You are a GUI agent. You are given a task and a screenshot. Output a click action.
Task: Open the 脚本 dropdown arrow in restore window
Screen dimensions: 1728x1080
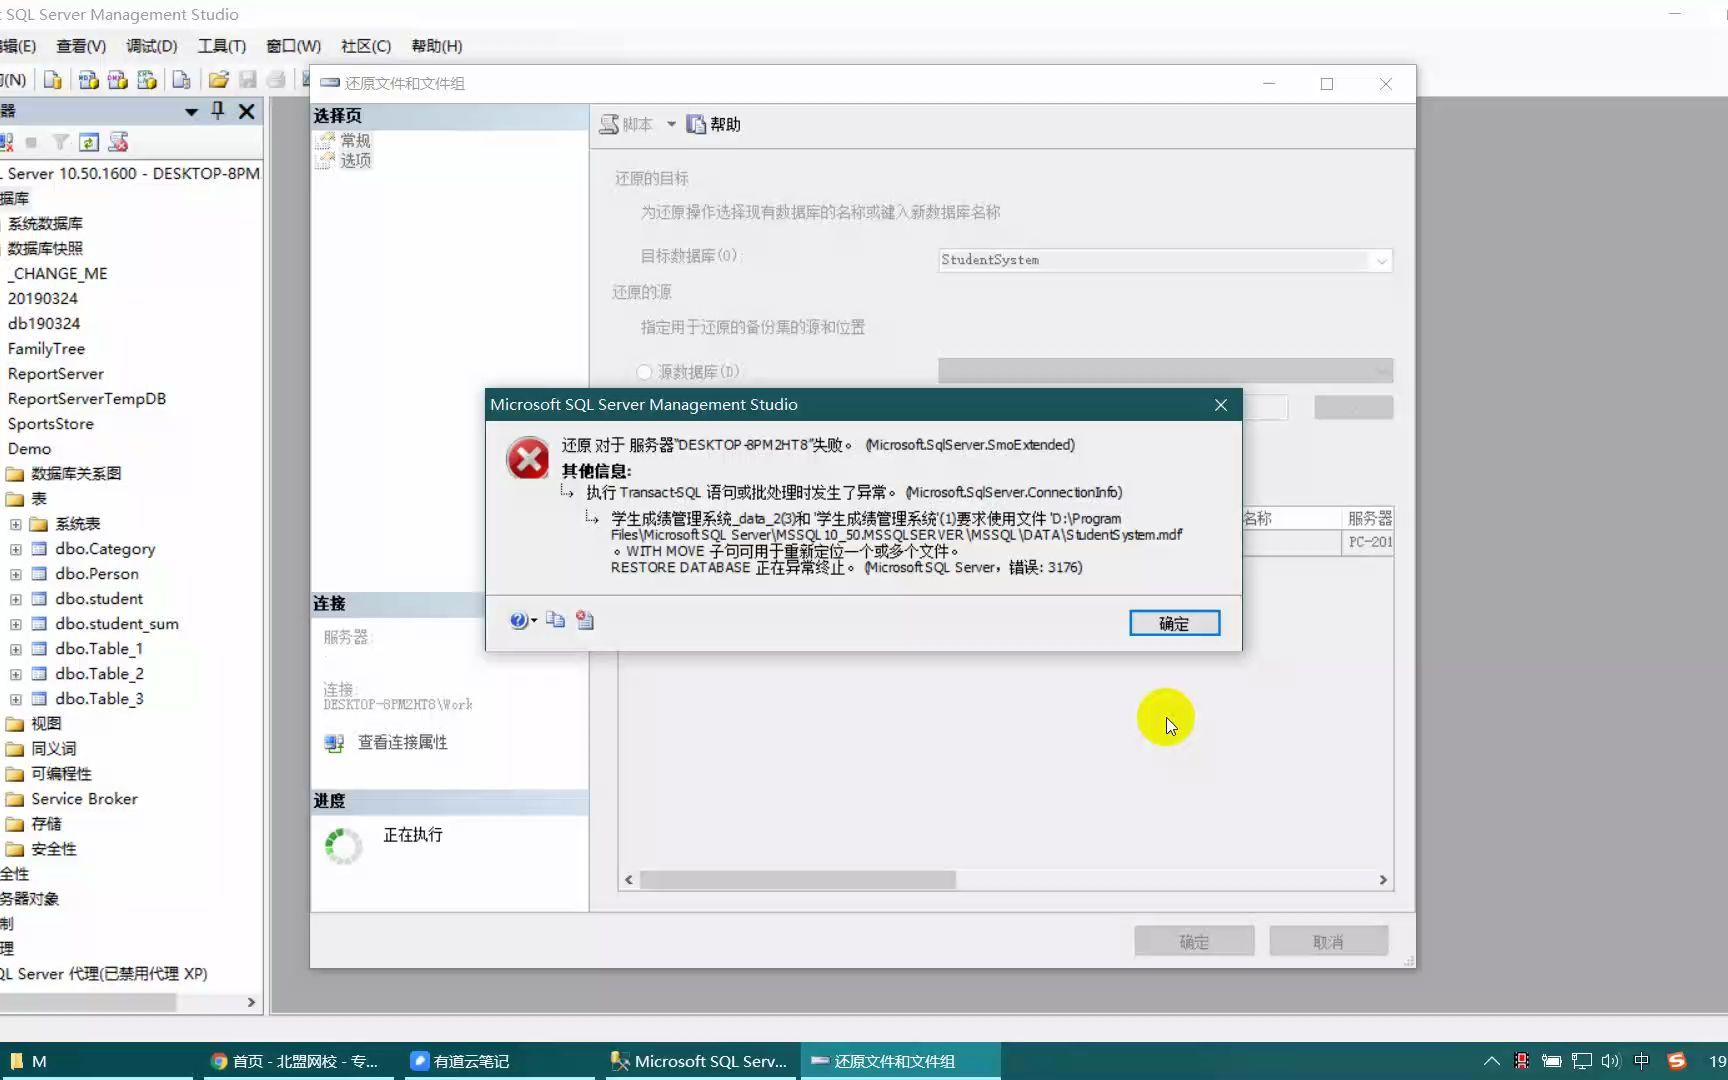point(672,124)
